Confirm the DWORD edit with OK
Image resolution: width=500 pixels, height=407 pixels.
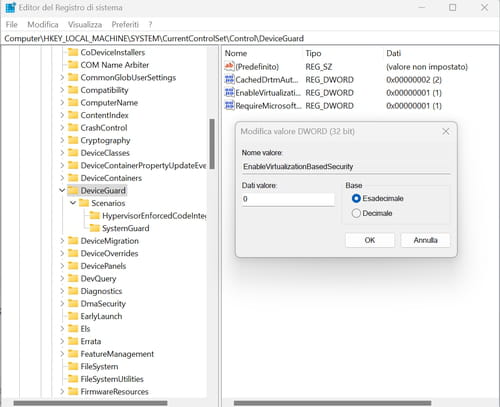pos(370,240)
